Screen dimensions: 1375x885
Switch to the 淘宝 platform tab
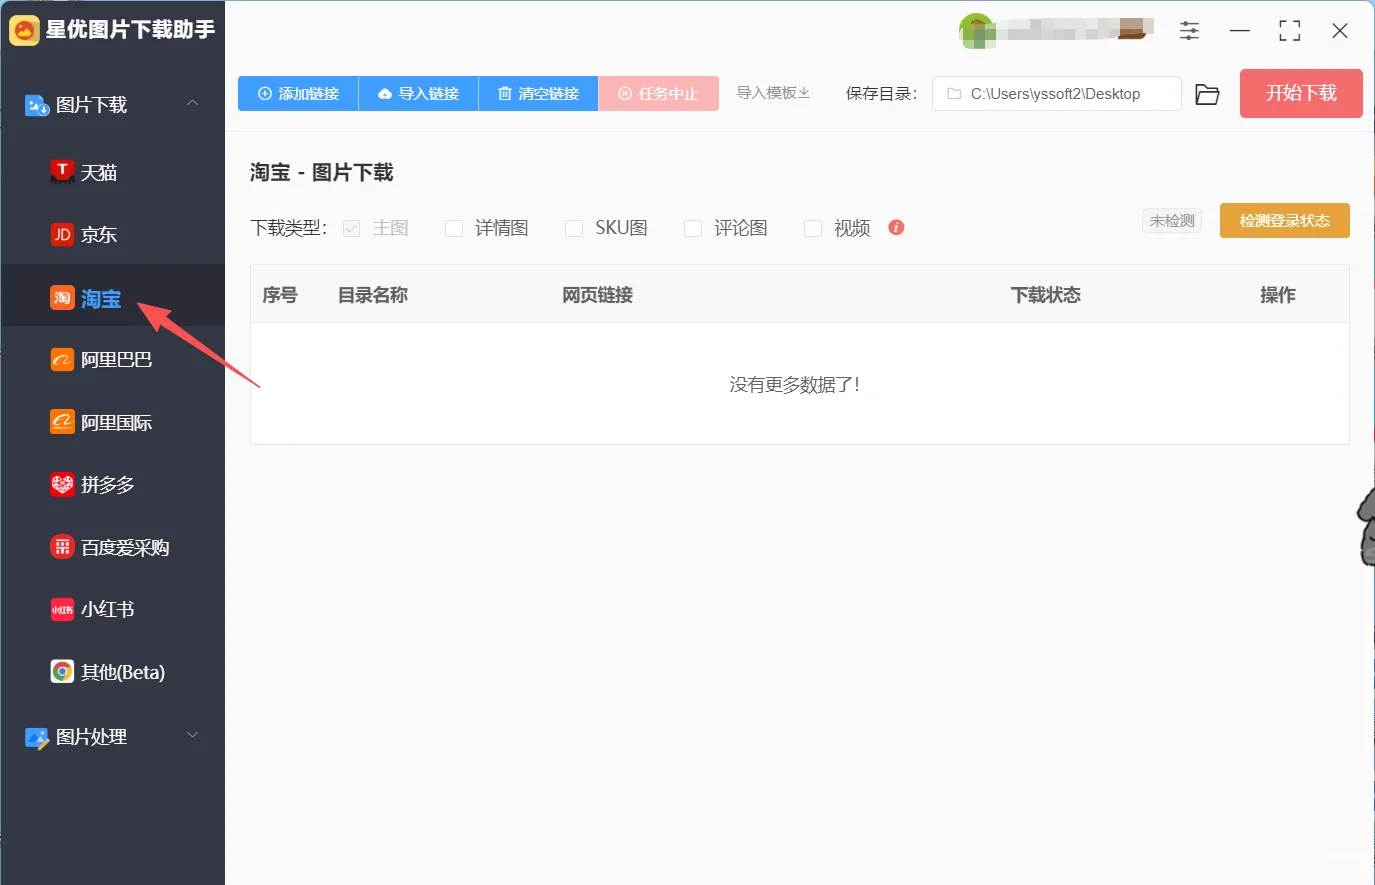[x=95, y=297]
